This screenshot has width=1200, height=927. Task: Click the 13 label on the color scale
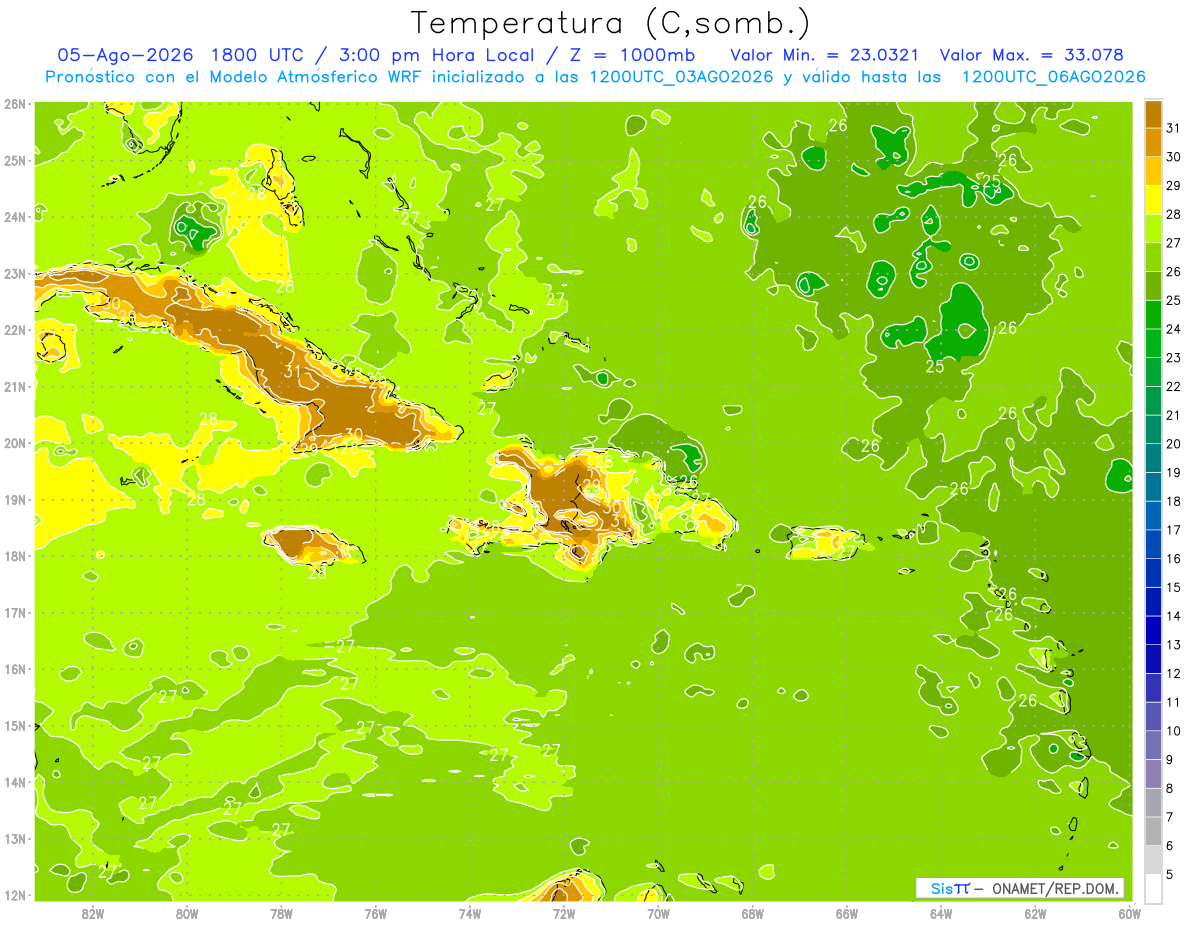(1174, 644)
